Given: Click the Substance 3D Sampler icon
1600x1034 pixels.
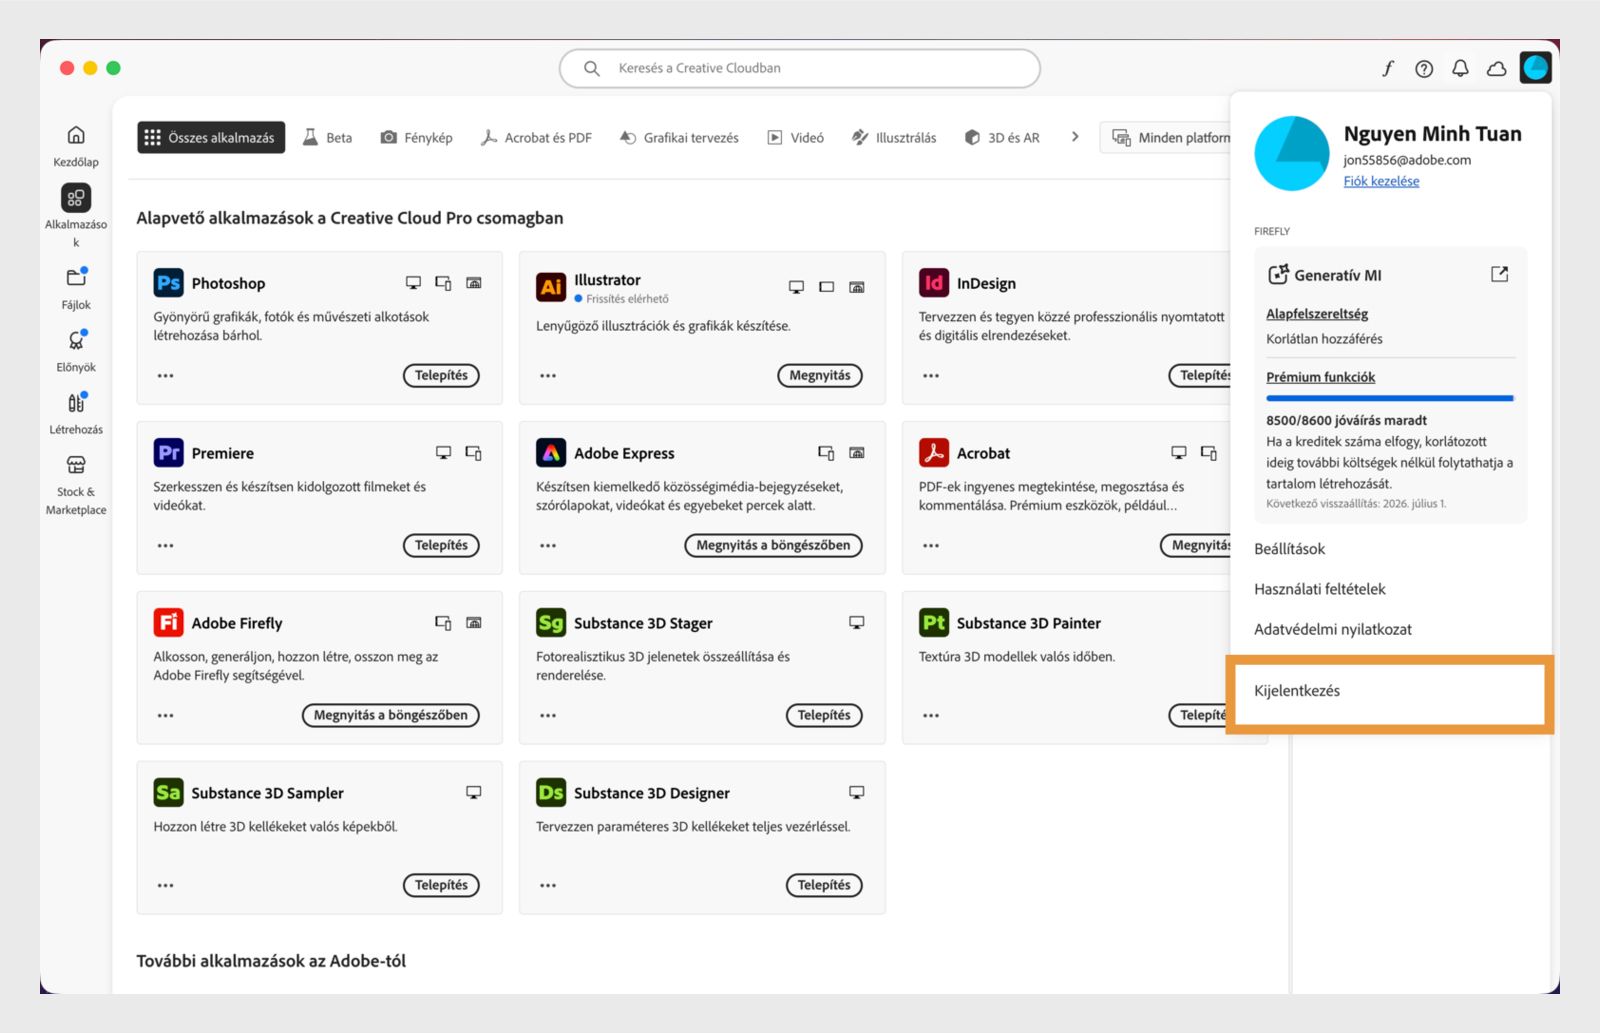Looking at the screenshot, I should 168,793.
